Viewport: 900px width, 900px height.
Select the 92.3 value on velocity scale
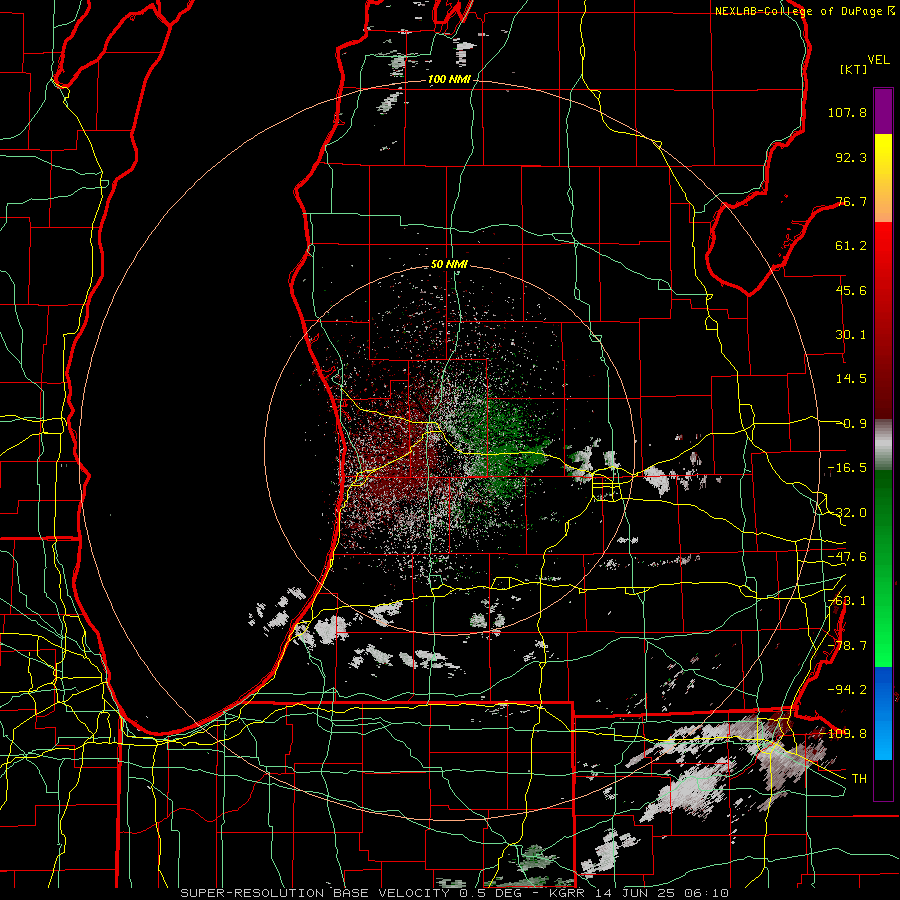click(x=851, y=157)
